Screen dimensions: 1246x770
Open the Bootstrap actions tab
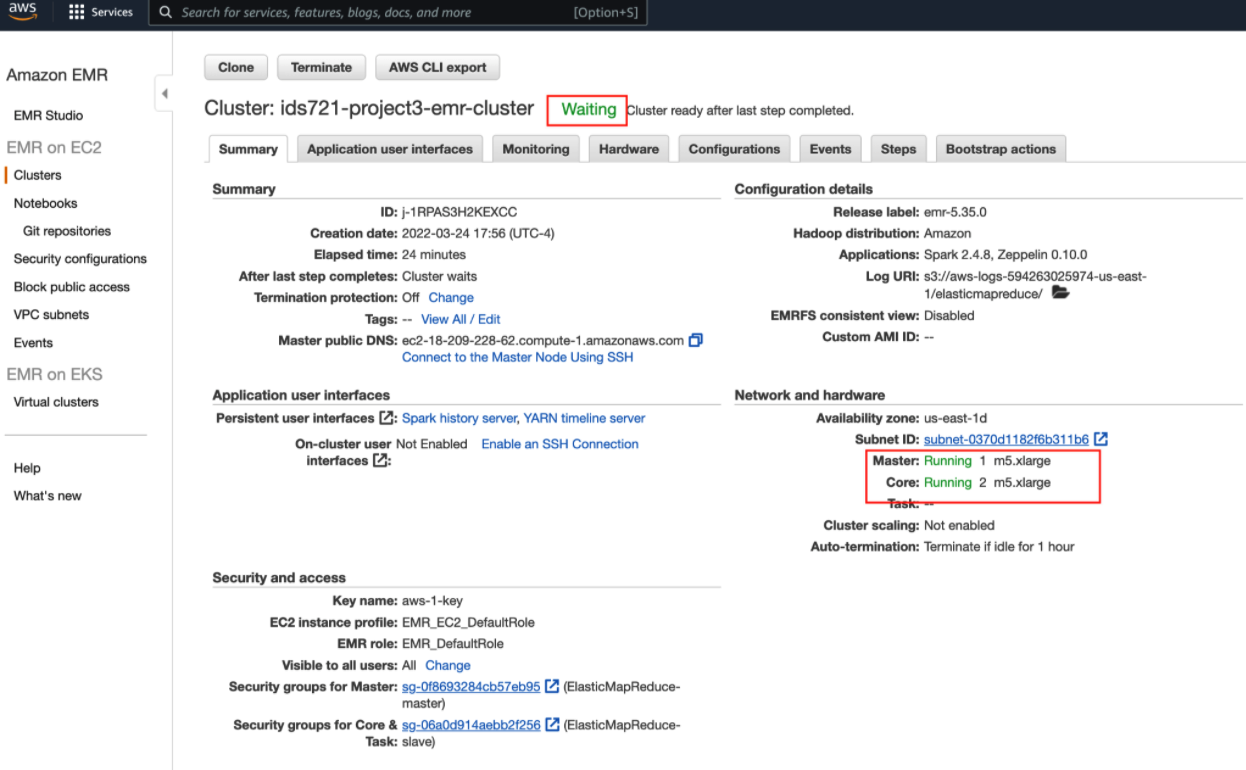[x=1001, y=149]
